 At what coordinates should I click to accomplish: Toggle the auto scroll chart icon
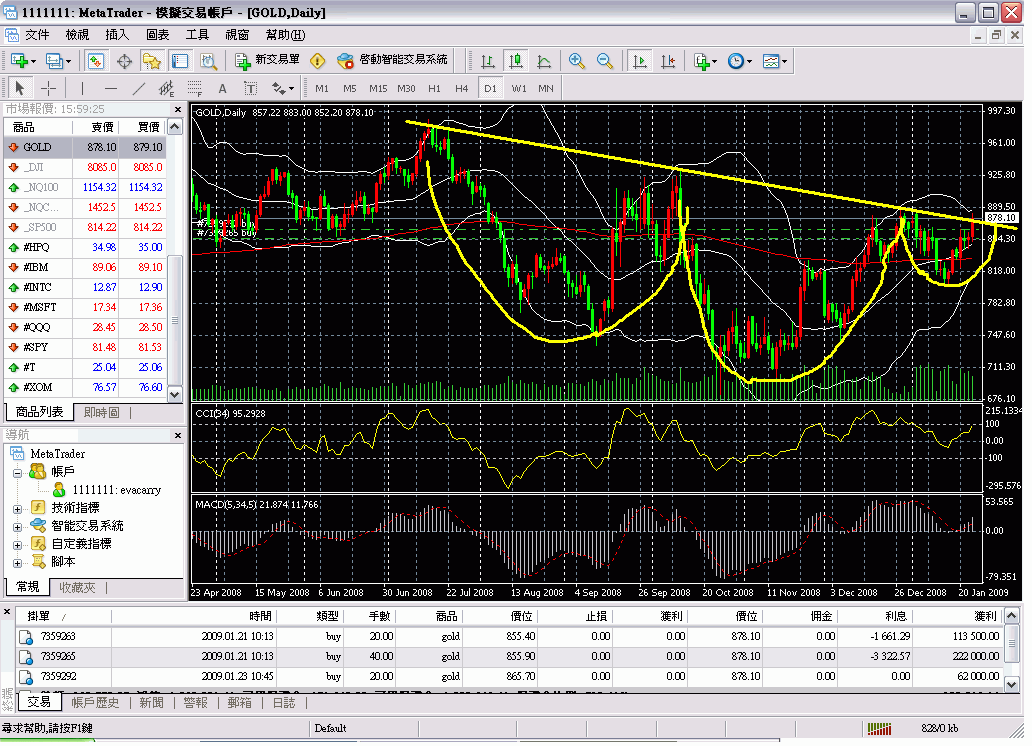coord(639,61)
